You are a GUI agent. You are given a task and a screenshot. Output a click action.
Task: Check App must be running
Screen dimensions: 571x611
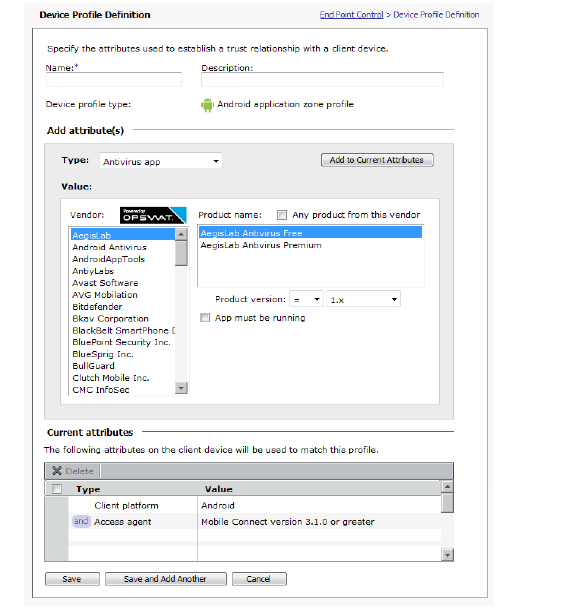tap(205, 318)
